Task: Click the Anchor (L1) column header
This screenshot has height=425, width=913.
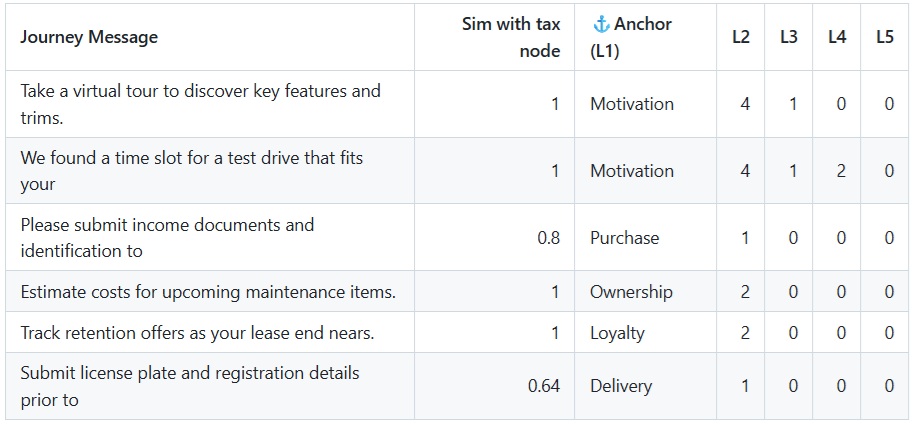Action: tap(632, 37)
